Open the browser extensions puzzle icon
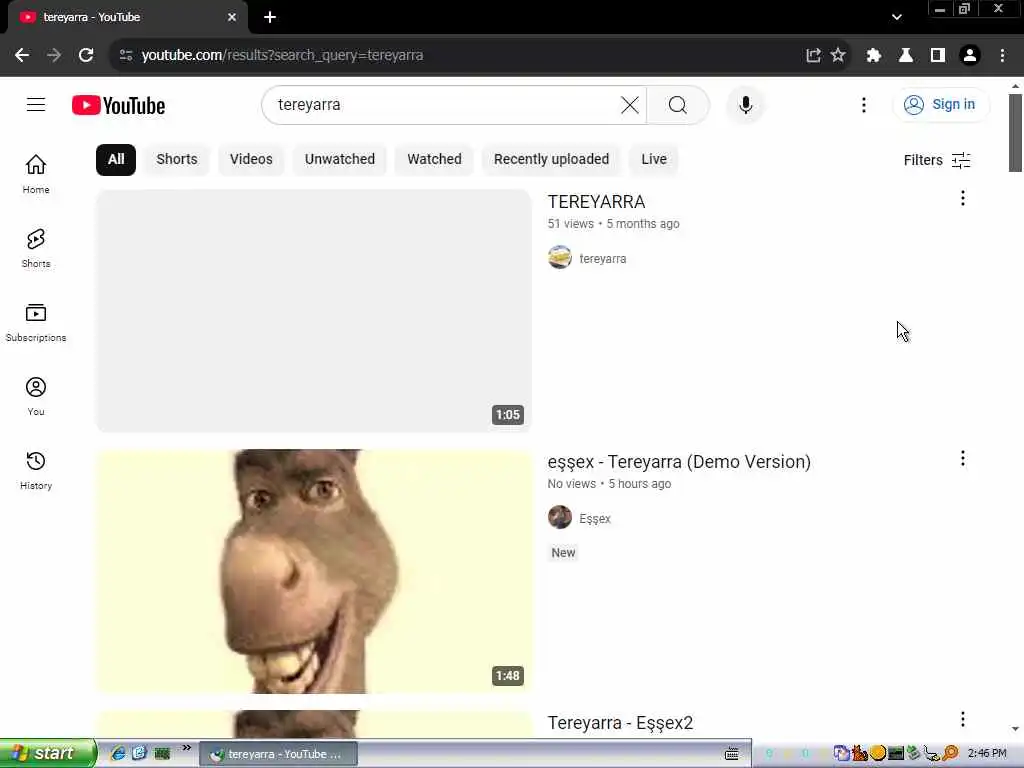 (873, 56)
